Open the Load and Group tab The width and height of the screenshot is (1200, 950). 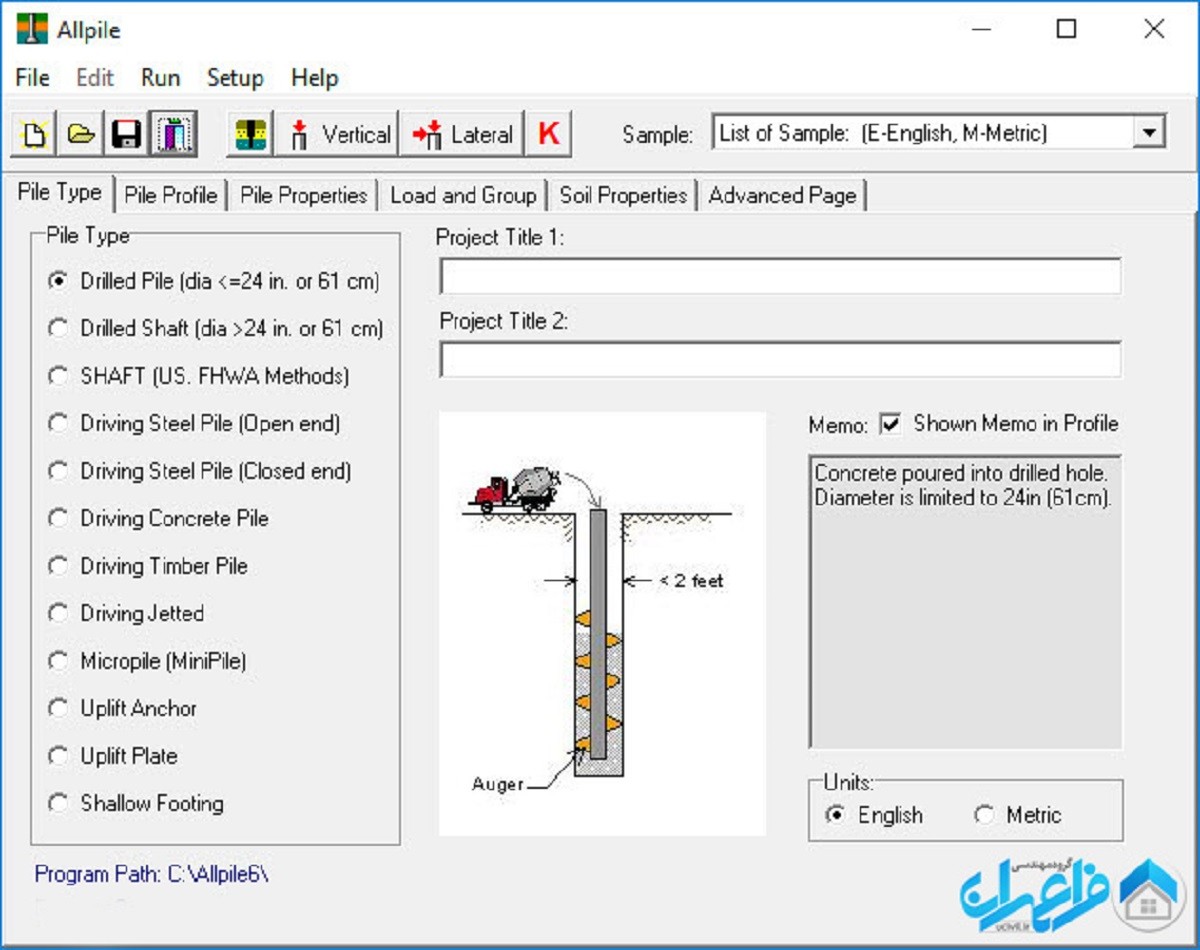click(463, 195)
